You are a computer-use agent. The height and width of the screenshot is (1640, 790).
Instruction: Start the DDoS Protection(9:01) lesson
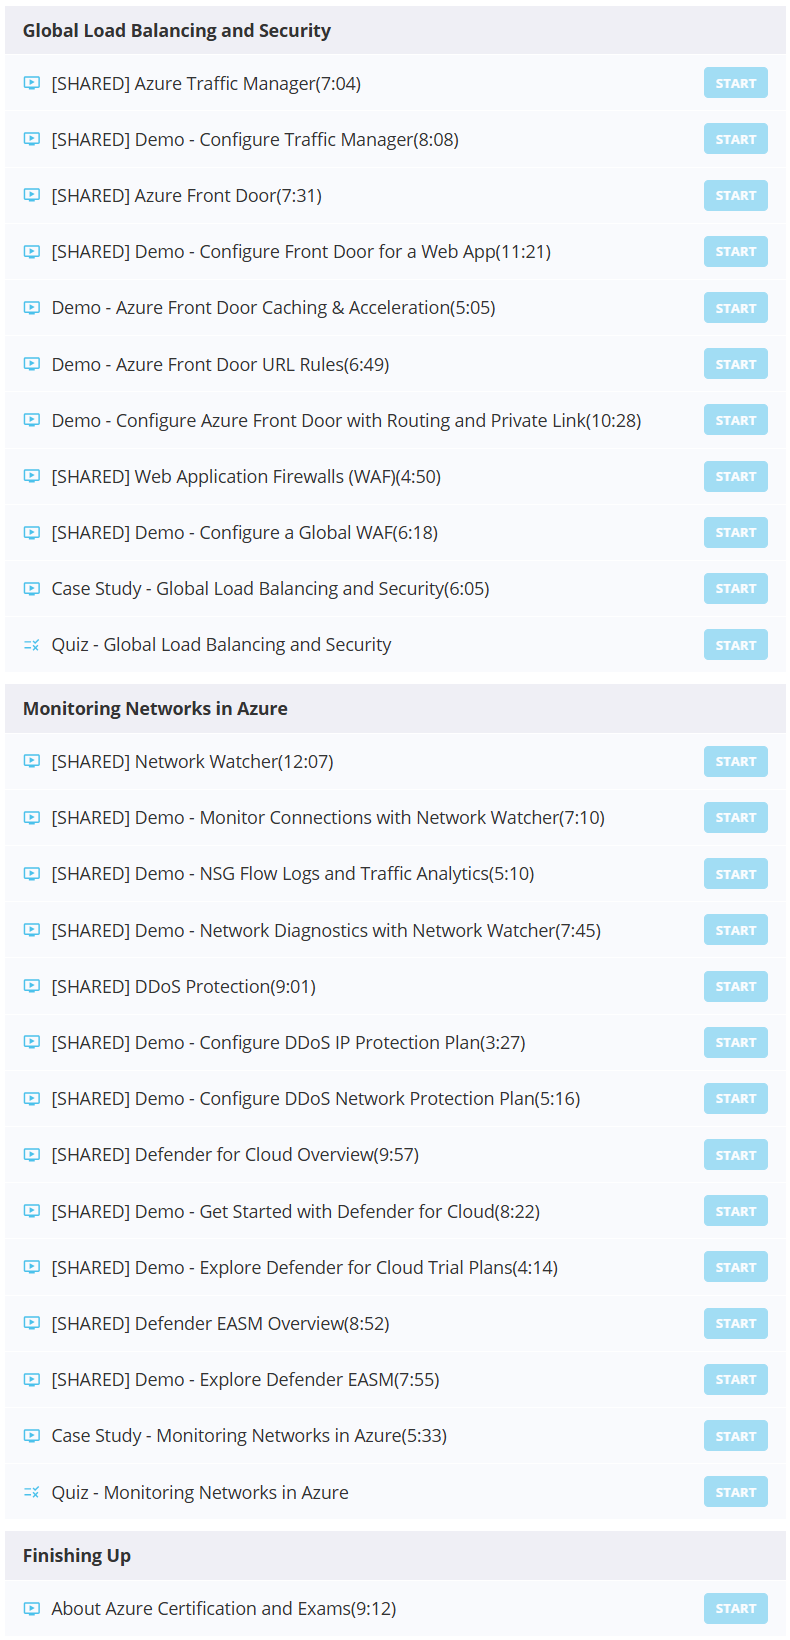pyautogui.click(x=736, y=986)
